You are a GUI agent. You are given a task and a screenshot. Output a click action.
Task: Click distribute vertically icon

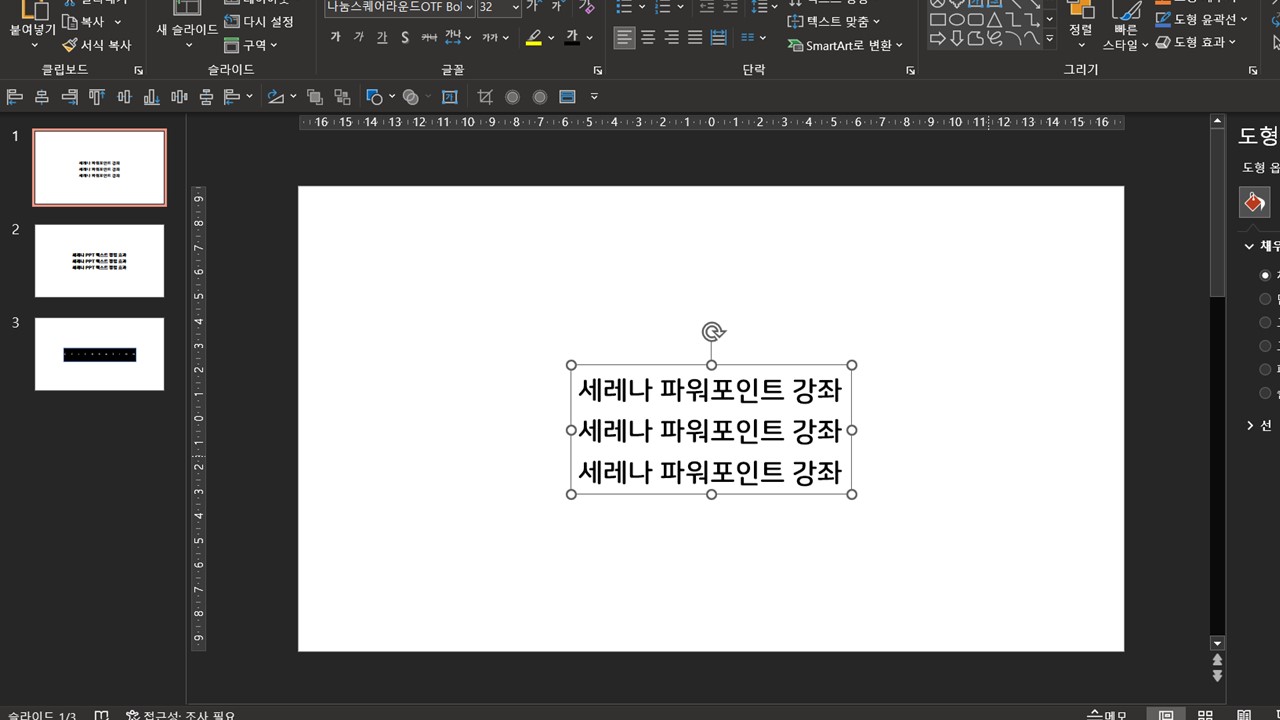pos(206,97)
